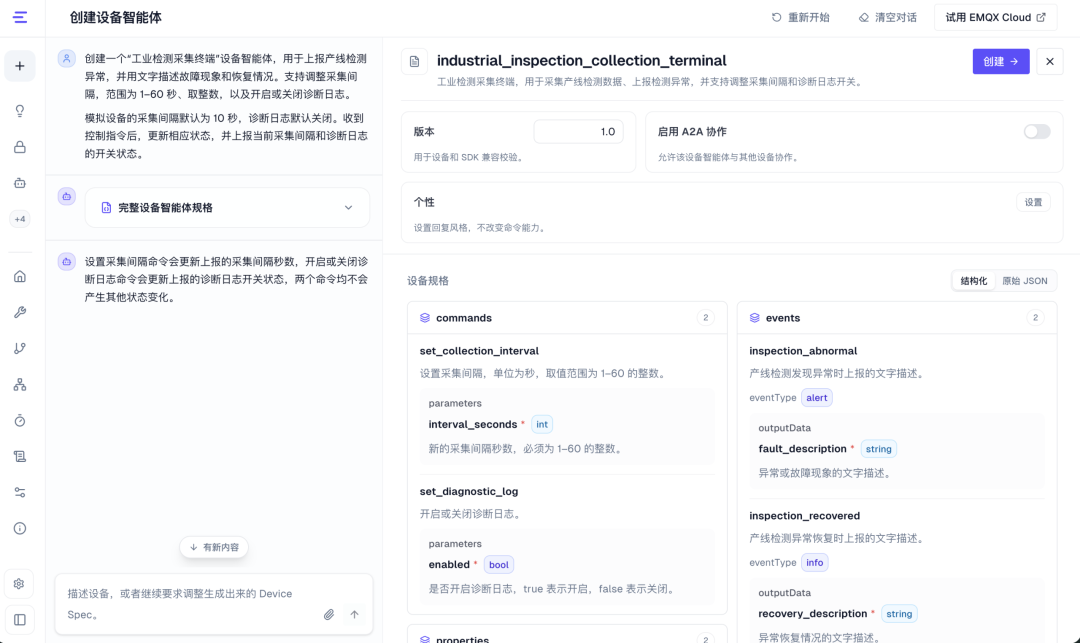
Task: Click the industrial_inspection_collection_terminal title
Action: 582,61
